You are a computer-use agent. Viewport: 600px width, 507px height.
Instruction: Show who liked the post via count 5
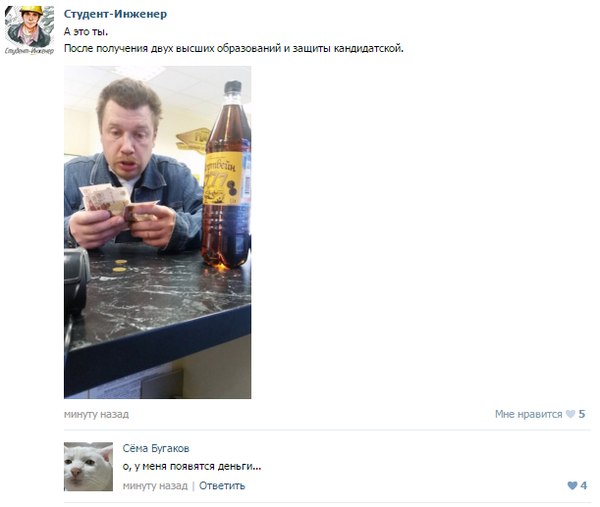coord(582,414)
